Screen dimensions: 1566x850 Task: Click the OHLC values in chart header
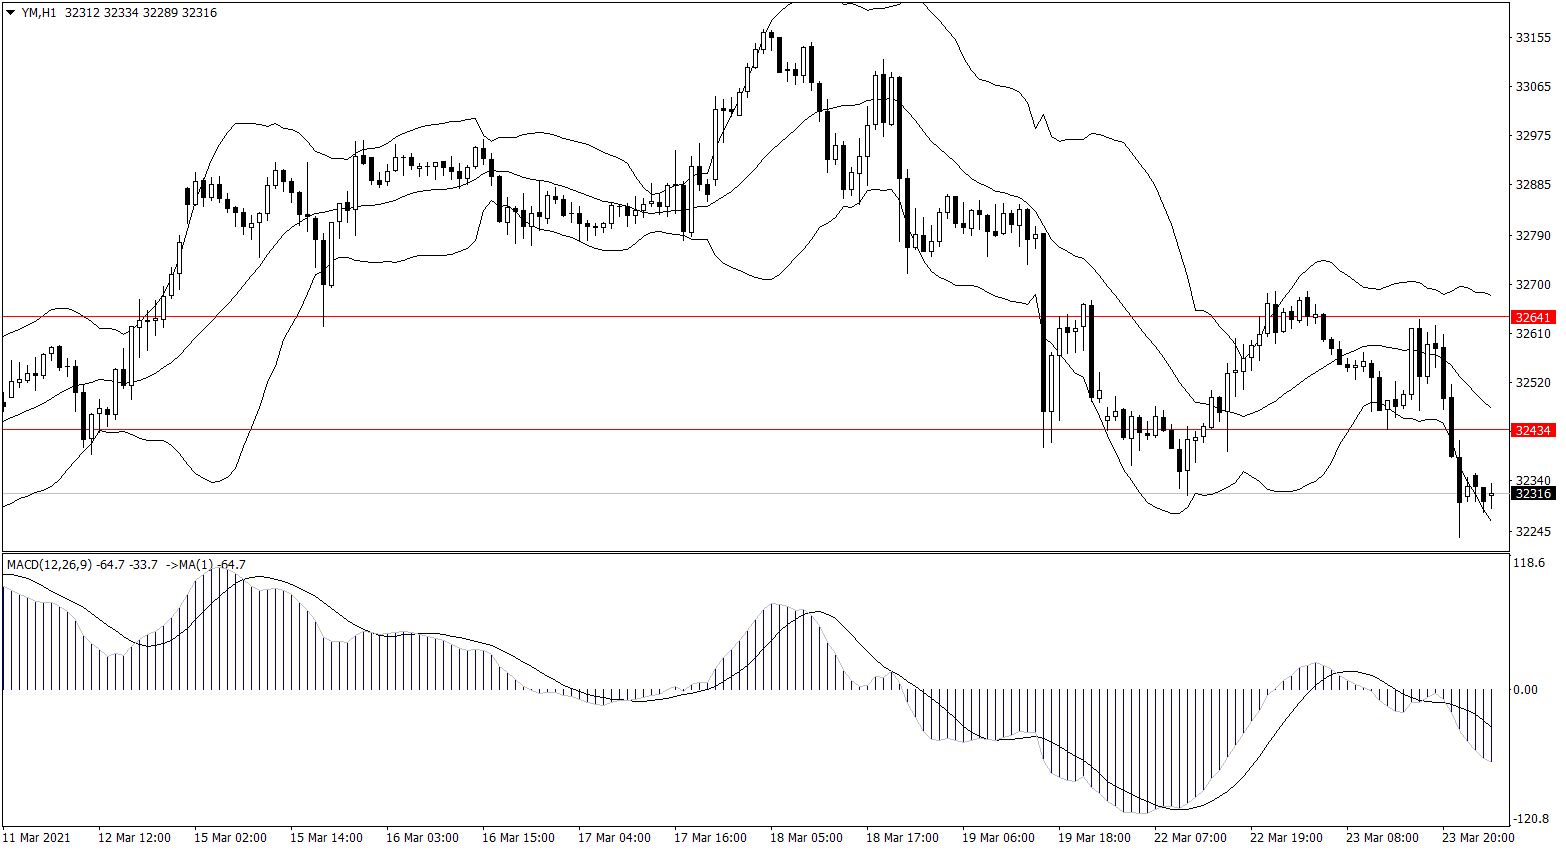point(140,13)
